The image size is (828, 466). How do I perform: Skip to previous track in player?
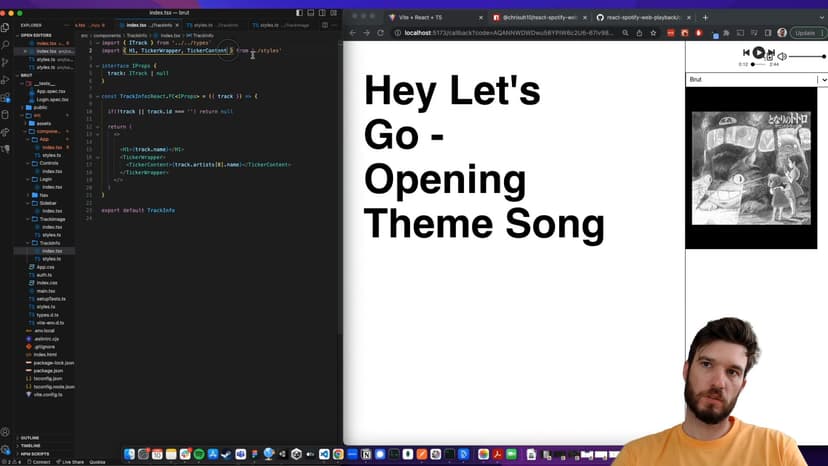(x=746, y=53)
